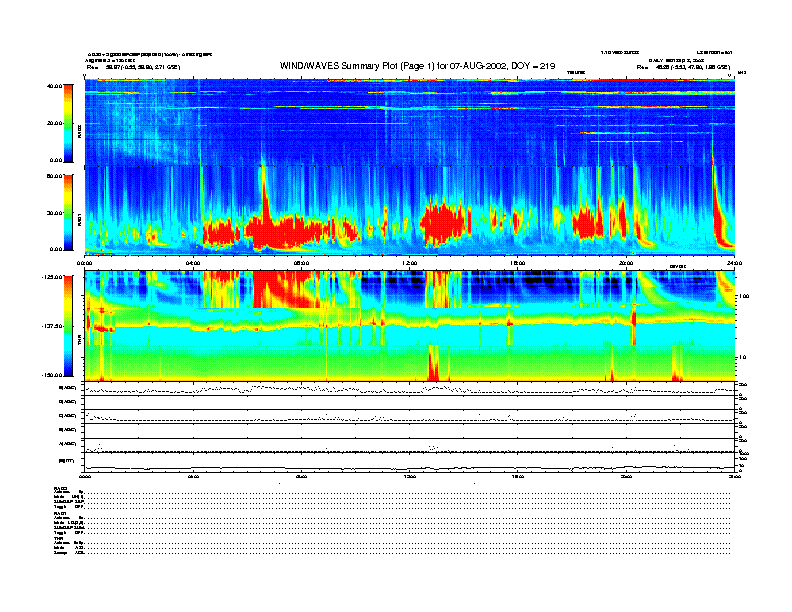Screen dimensions: 792x612
Task: Click the 04:00 tick label below RAD1 panel
Action: [x=193, y=263]
